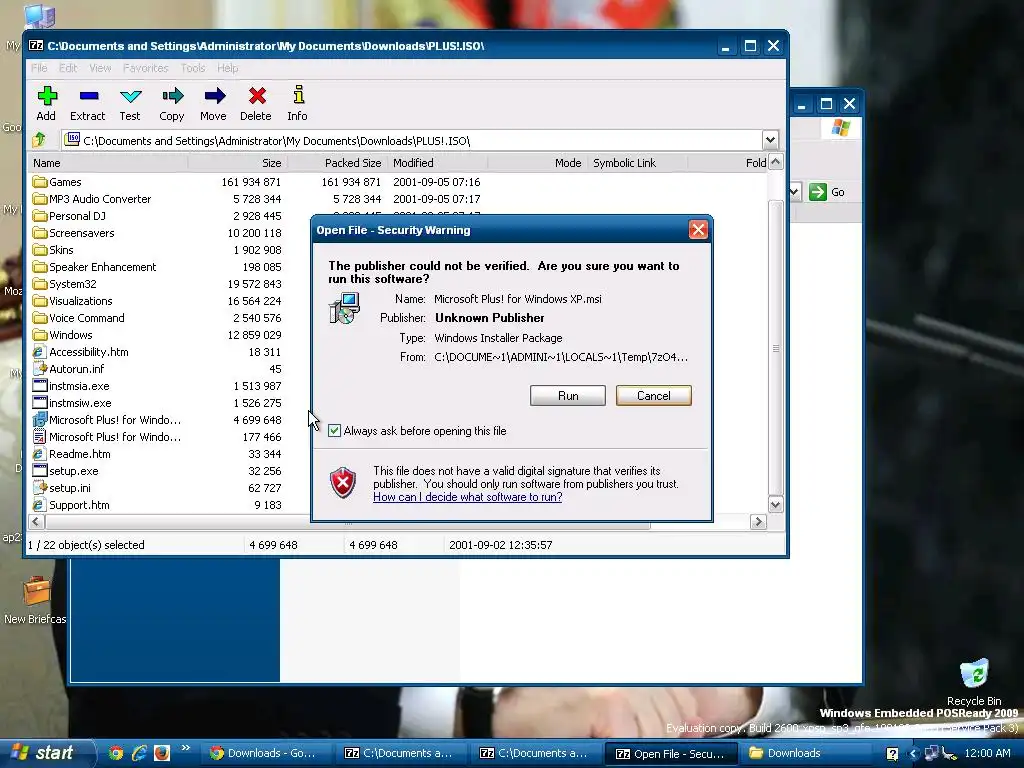
Task: Select the Personal DJ folder
Action: pyautogui.click(x=69, y=216)
